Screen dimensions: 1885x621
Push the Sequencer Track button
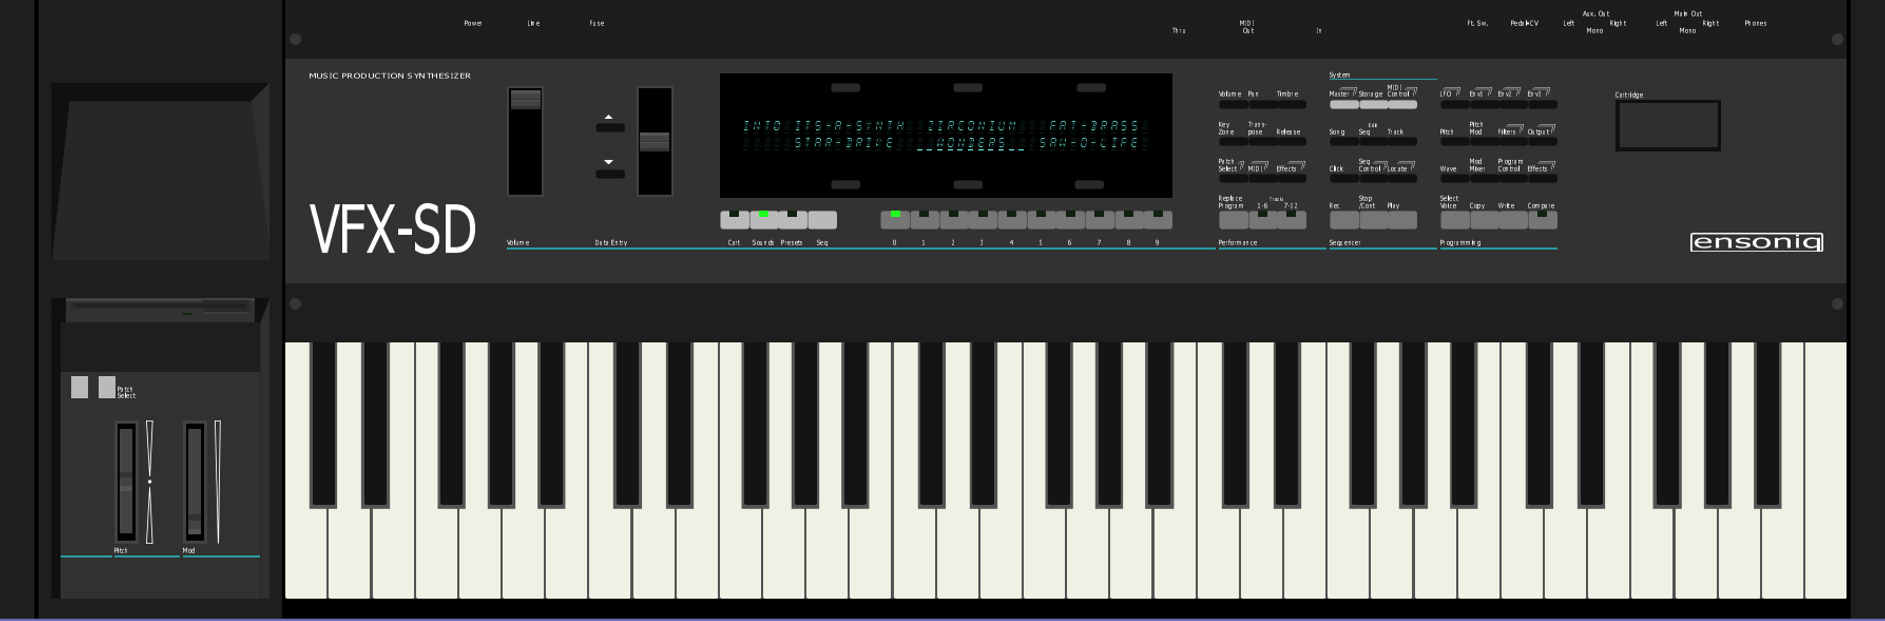point(1403,142)
